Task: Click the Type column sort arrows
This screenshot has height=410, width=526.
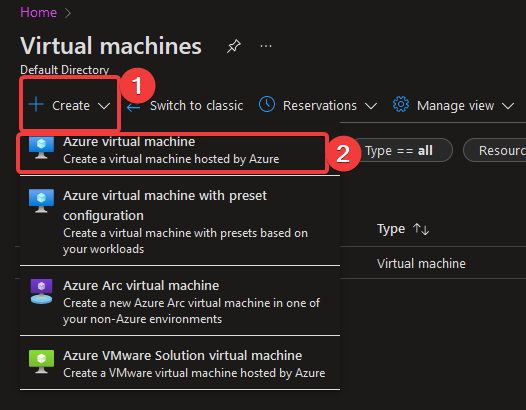Action: (421, 229)
